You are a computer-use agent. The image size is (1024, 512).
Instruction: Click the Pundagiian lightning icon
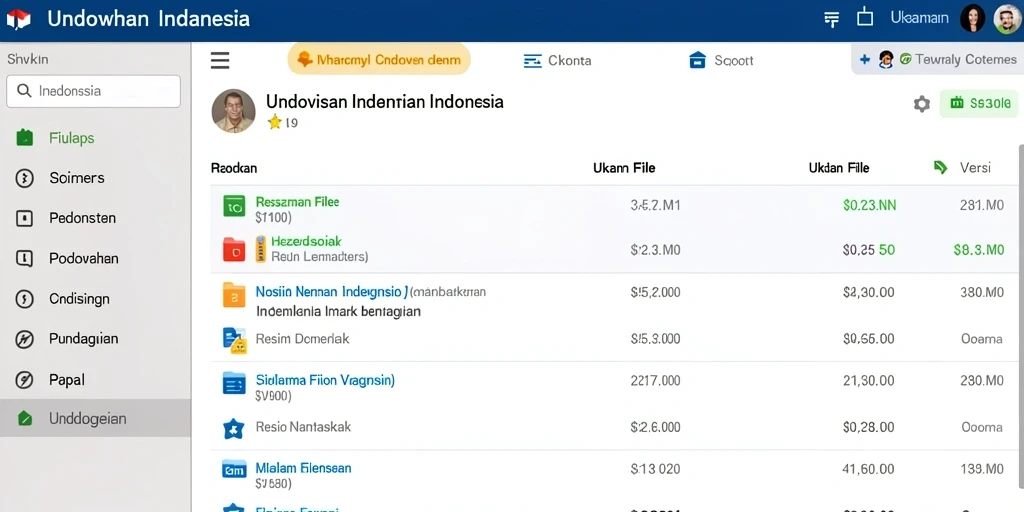click(x=24, y=339)
